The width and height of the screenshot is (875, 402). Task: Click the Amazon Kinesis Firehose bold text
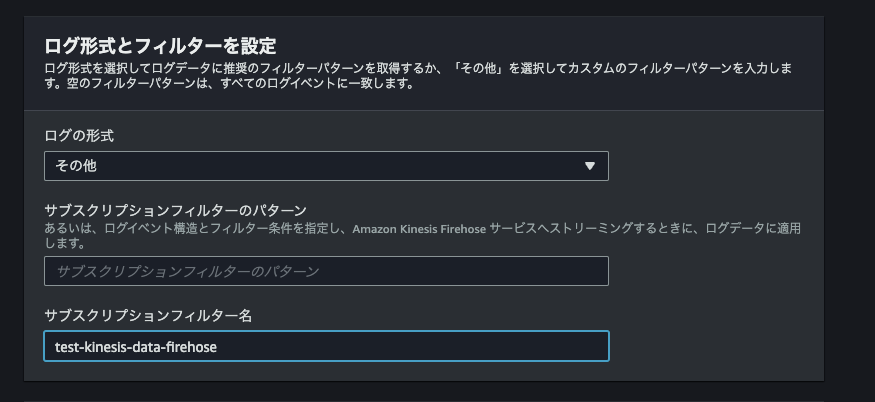tap(406, 229)
